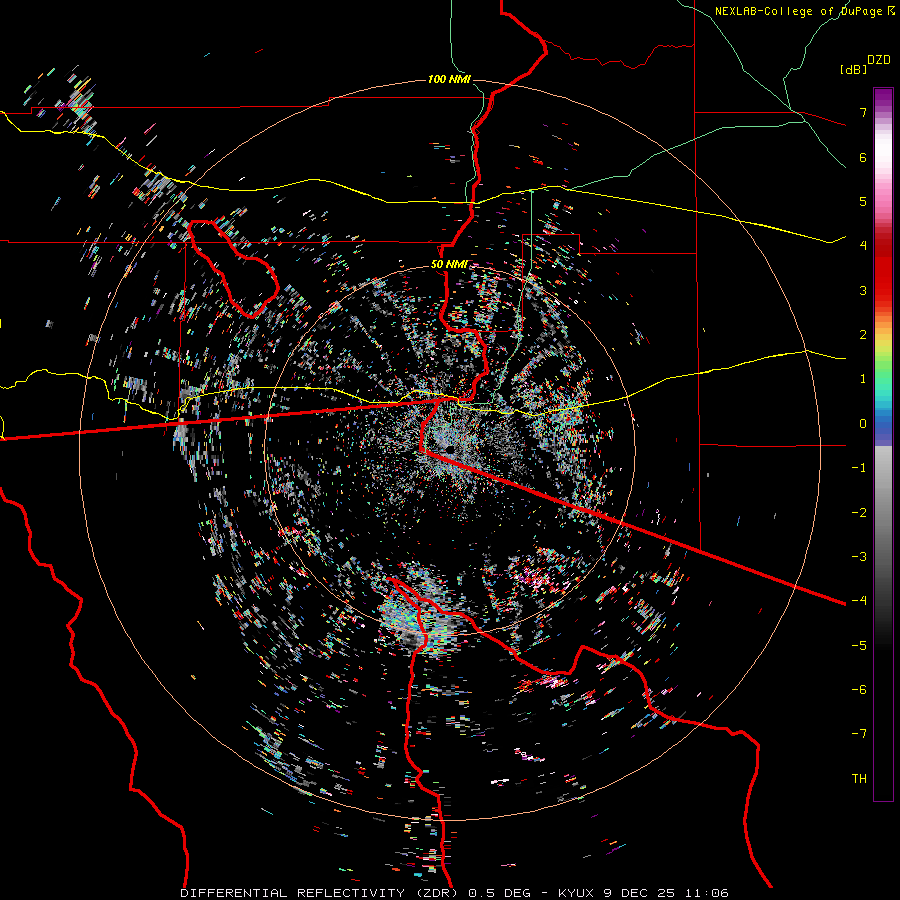The height and width of the screenshot is (900, 900).
Task: Click the ZDR color scale bar
Action: pos(883,444)
